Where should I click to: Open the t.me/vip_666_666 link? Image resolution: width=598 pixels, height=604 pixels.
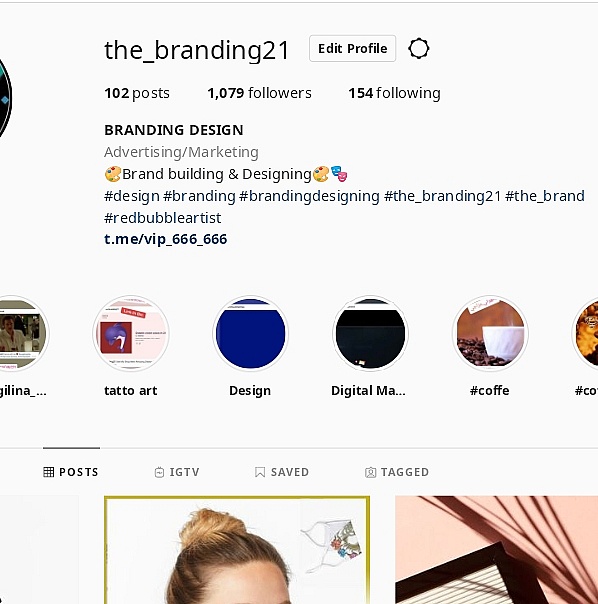click(166, 239)
